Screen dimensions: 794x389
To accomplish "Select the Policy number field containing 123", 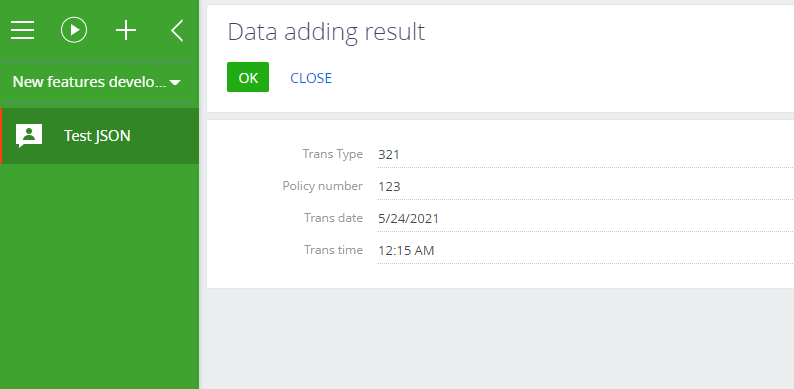I will pos(585,186).
